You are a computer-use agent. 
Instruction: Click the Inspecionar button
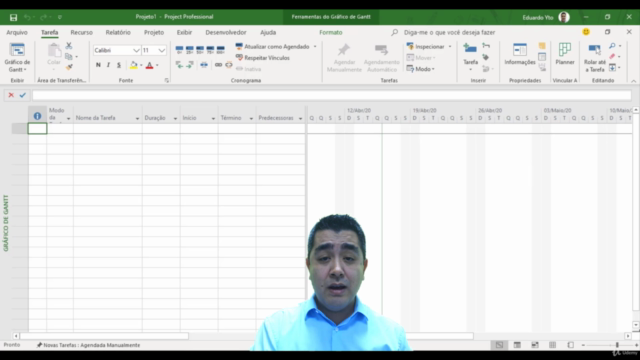[426, 47]
